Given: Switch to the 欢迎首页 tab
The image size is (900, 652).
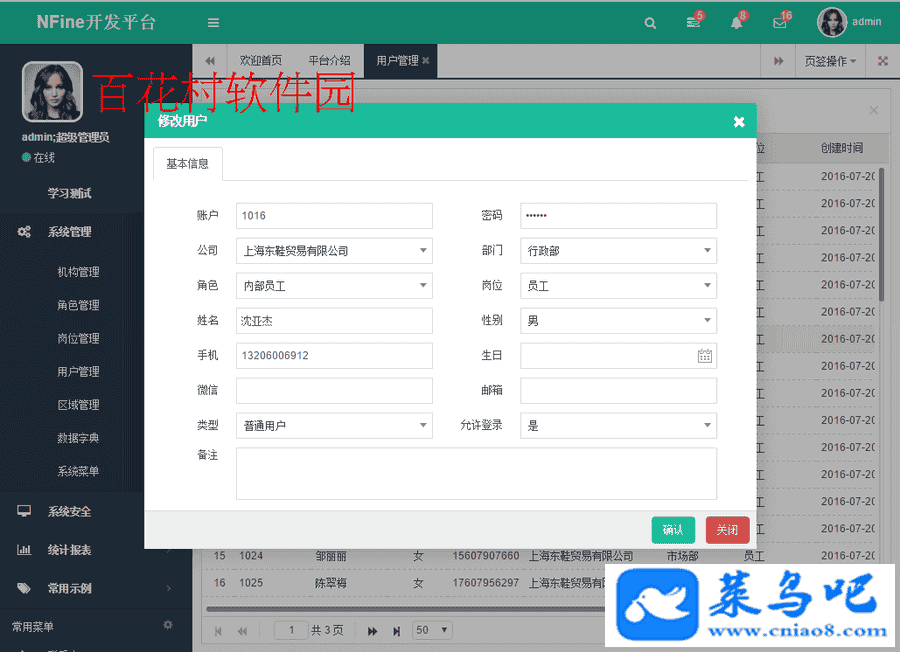Looking at the screenshot, I should tap(260, 61).
